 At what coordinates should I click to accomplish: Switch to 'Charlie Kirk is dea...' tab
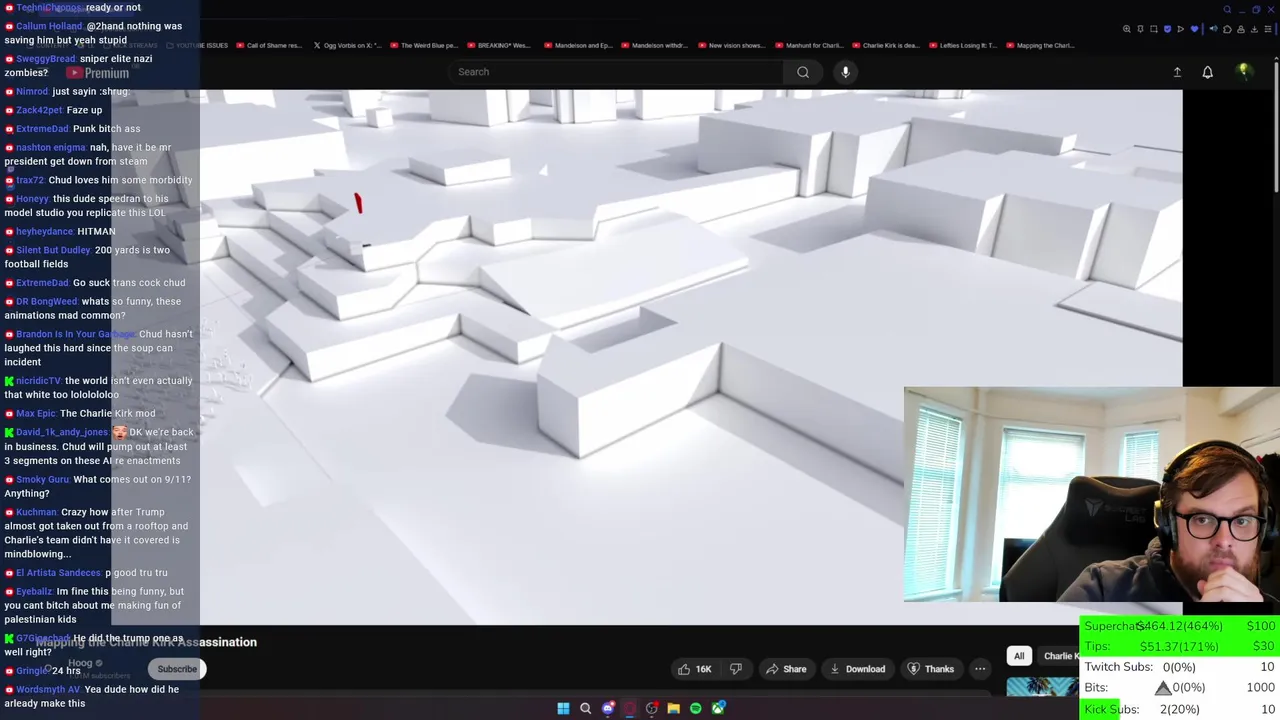pyautogui.click(x=886, y=45)
